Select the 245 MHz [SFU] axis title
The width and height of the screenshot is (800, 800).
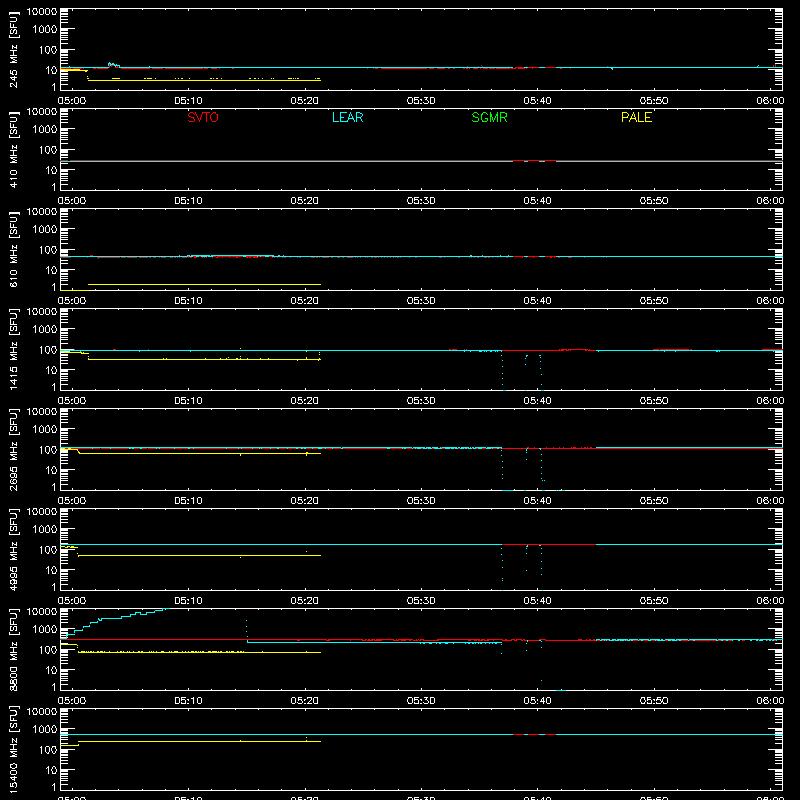pos(14,49)
